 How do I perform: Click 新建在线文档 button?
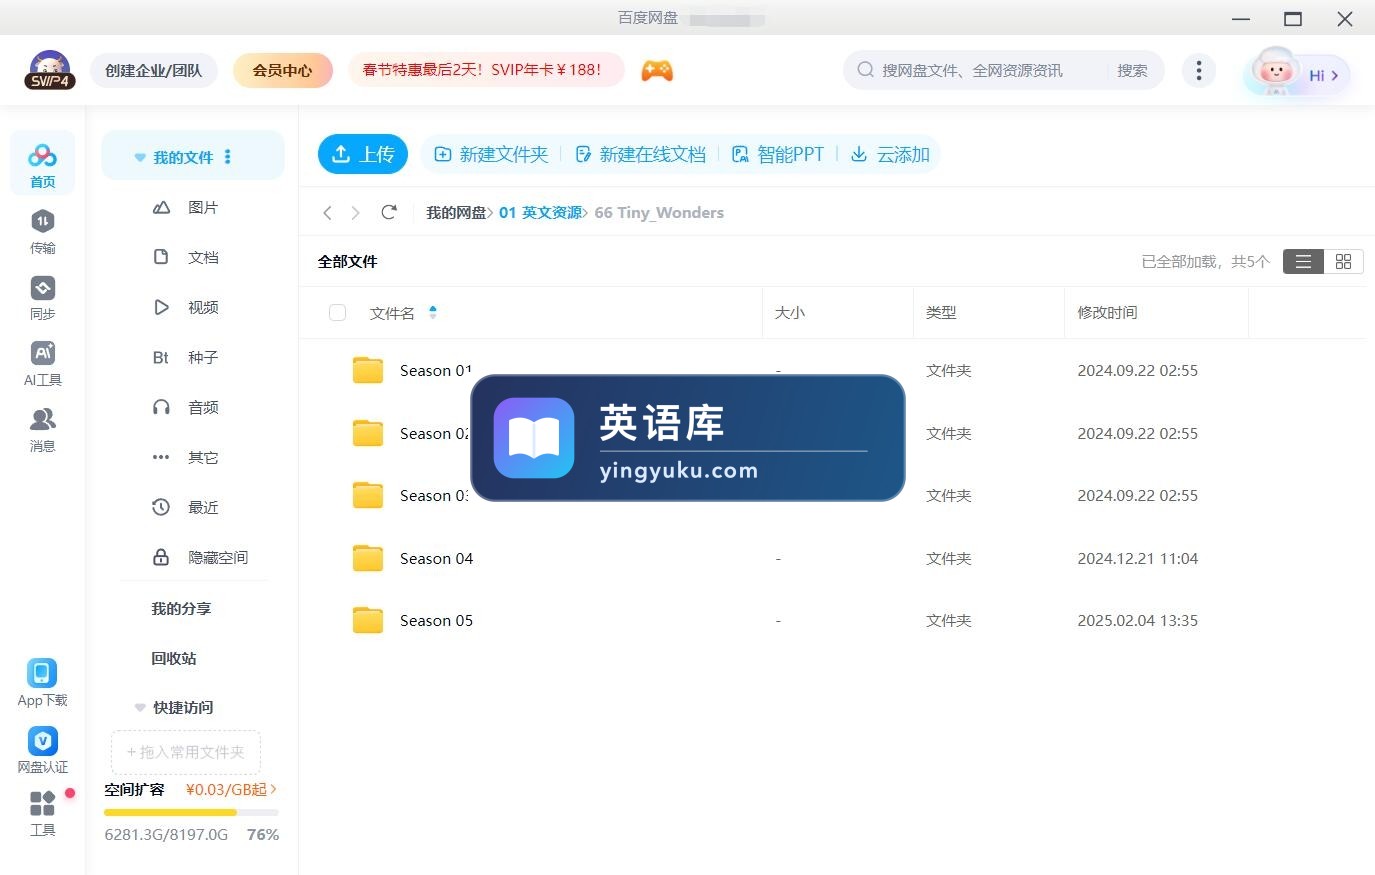640,154
